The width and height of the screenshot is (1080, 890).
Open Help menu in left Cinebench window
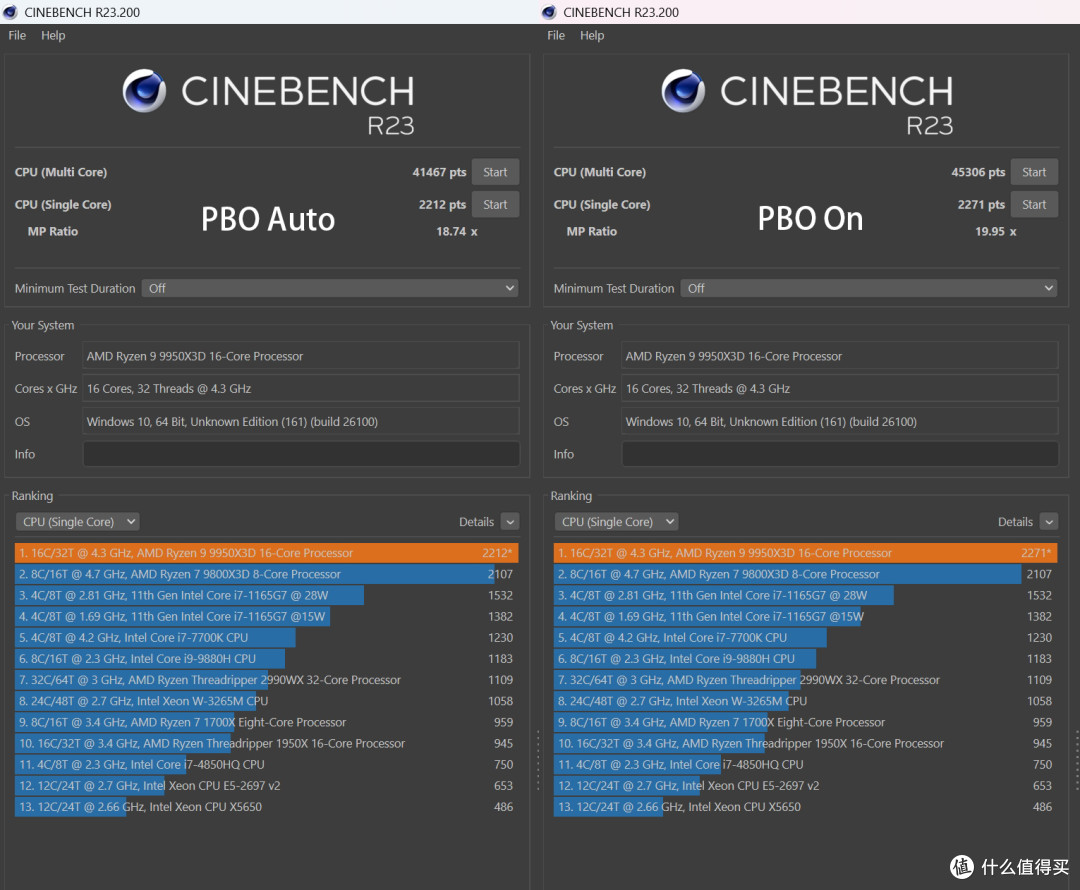[x=53, y=35]
